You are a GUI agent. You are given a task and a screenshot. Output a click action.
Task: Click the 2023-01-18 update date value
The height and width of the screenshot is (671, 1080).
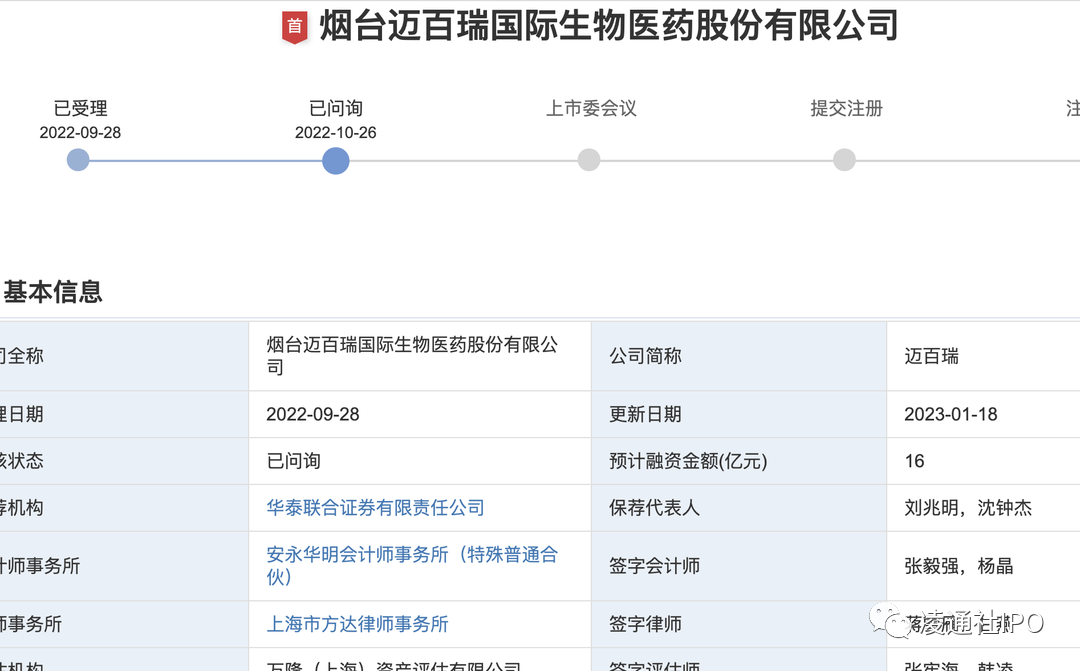click(x=951, y=414)
